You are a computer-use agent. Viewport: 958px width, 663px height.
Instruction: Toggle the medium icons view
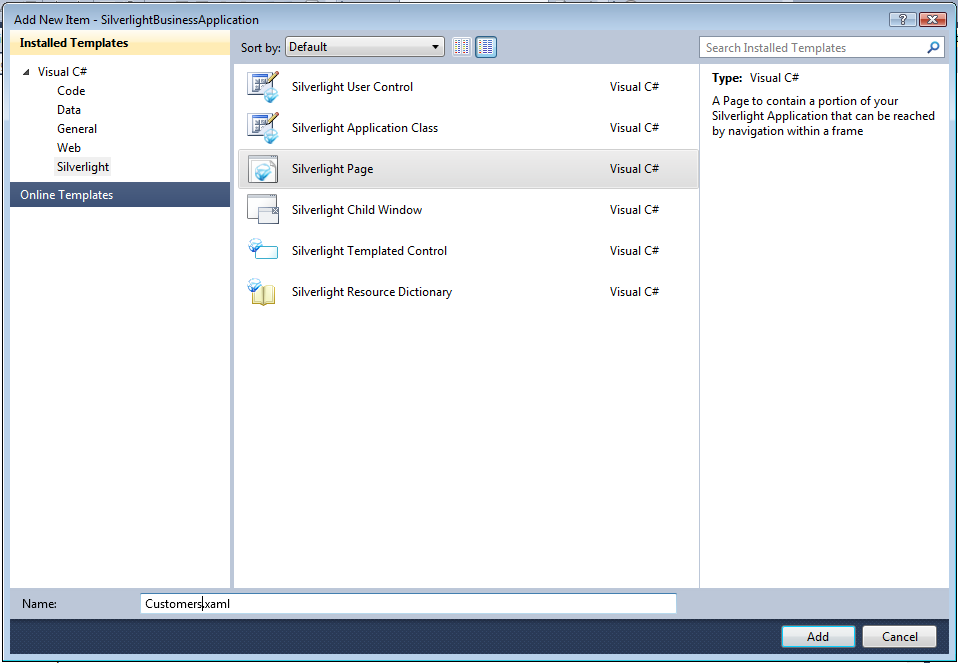(x=486, y=46)
